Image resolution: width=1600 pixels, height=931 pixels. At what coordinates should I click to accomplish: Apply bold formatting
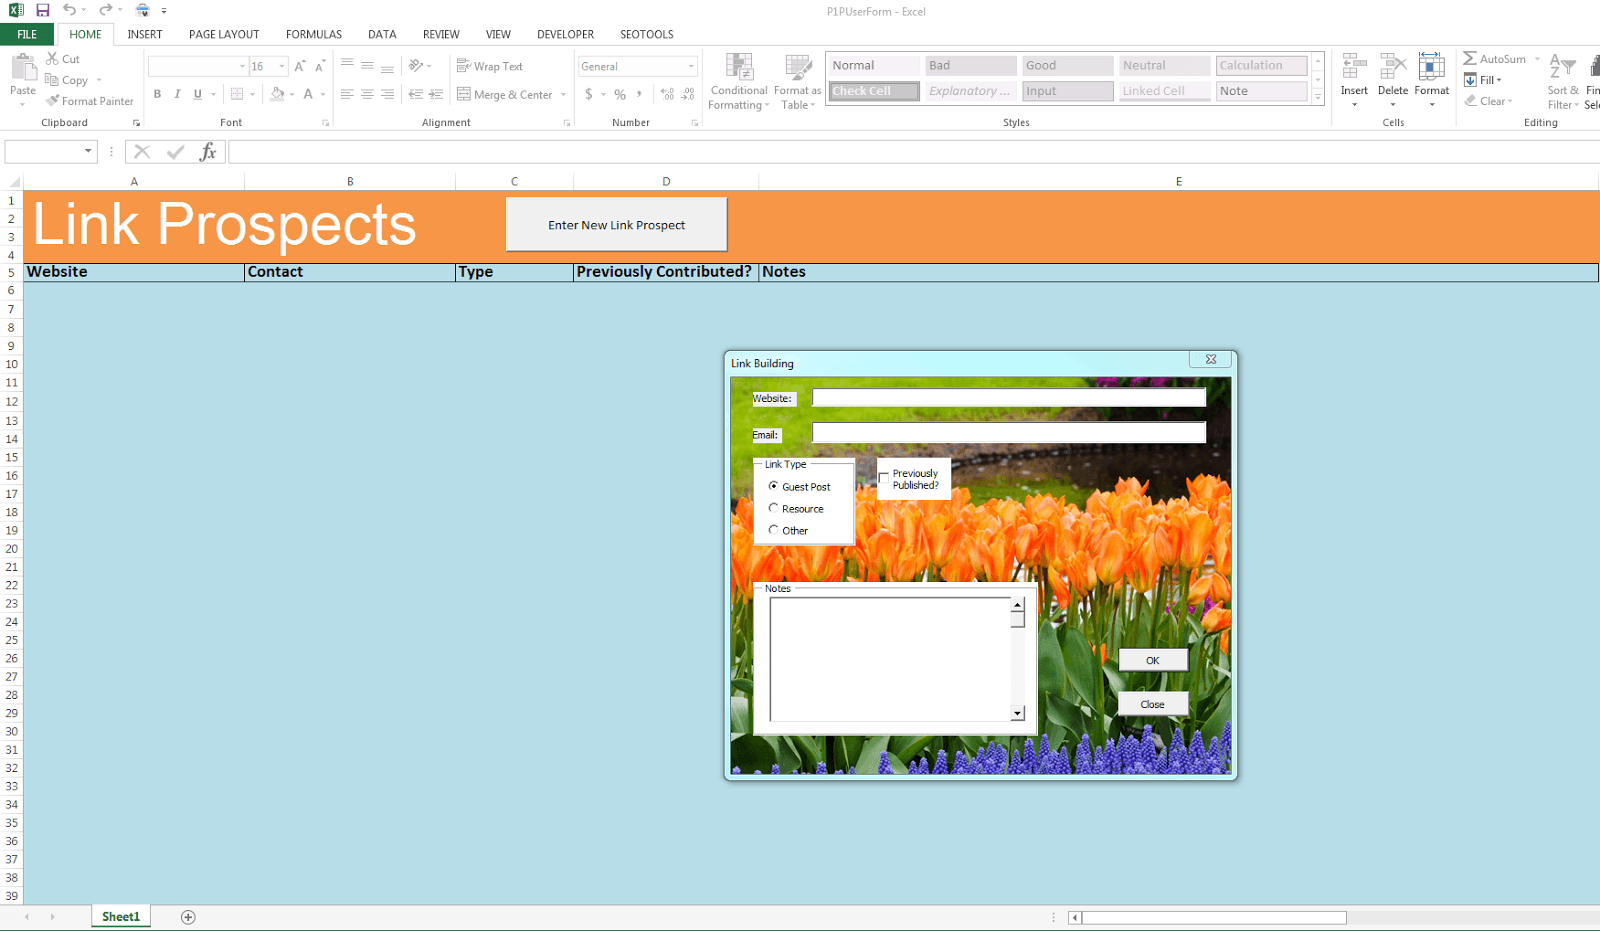point(157,94)
